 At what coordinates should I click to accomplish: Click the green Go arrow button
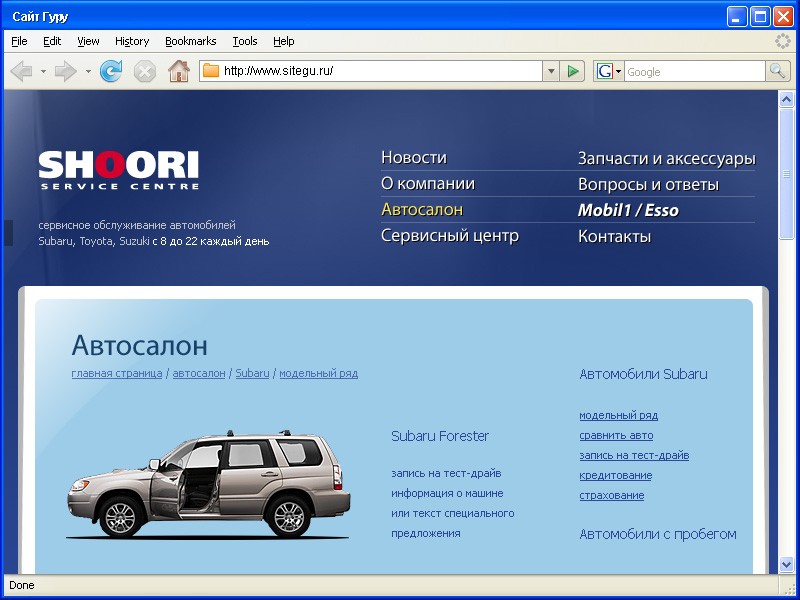click(x=572, y=71)
